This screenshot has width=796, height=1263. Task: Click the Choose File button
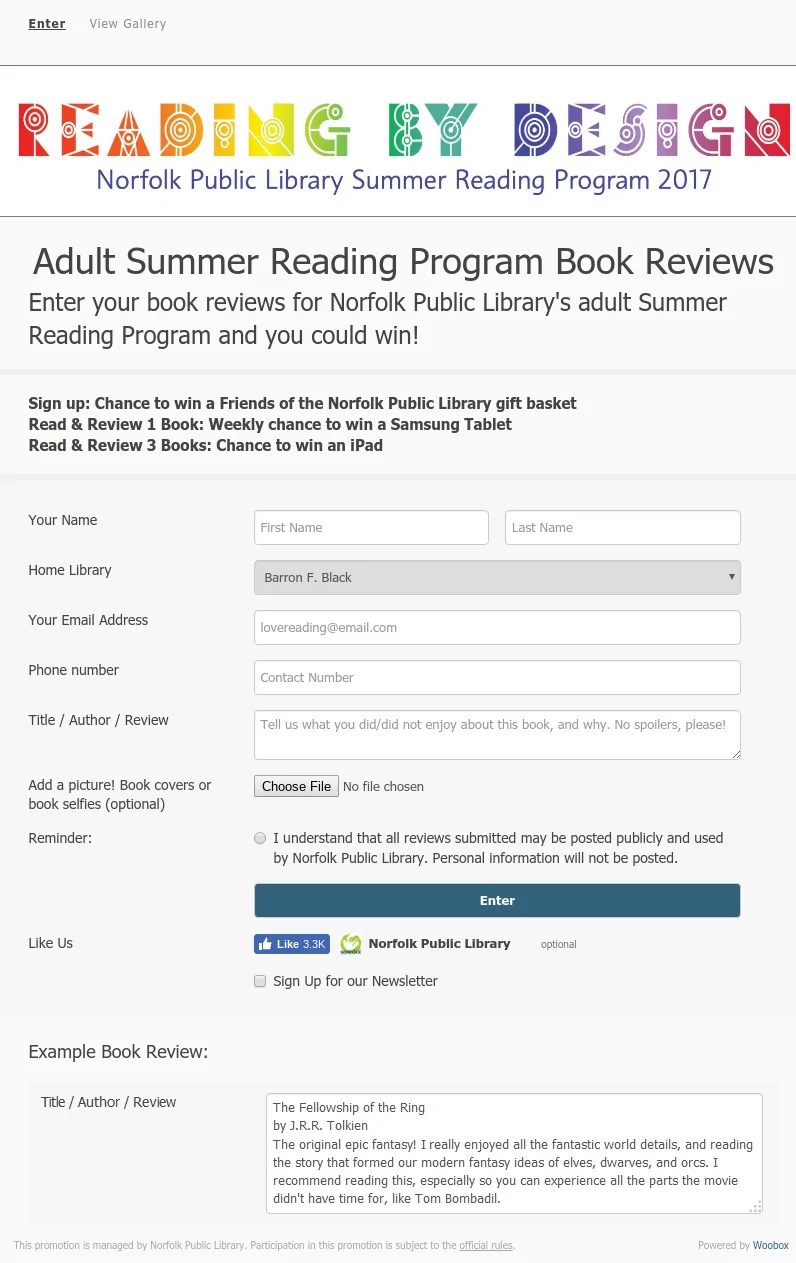pyautogui.click(x=296, y=786)
